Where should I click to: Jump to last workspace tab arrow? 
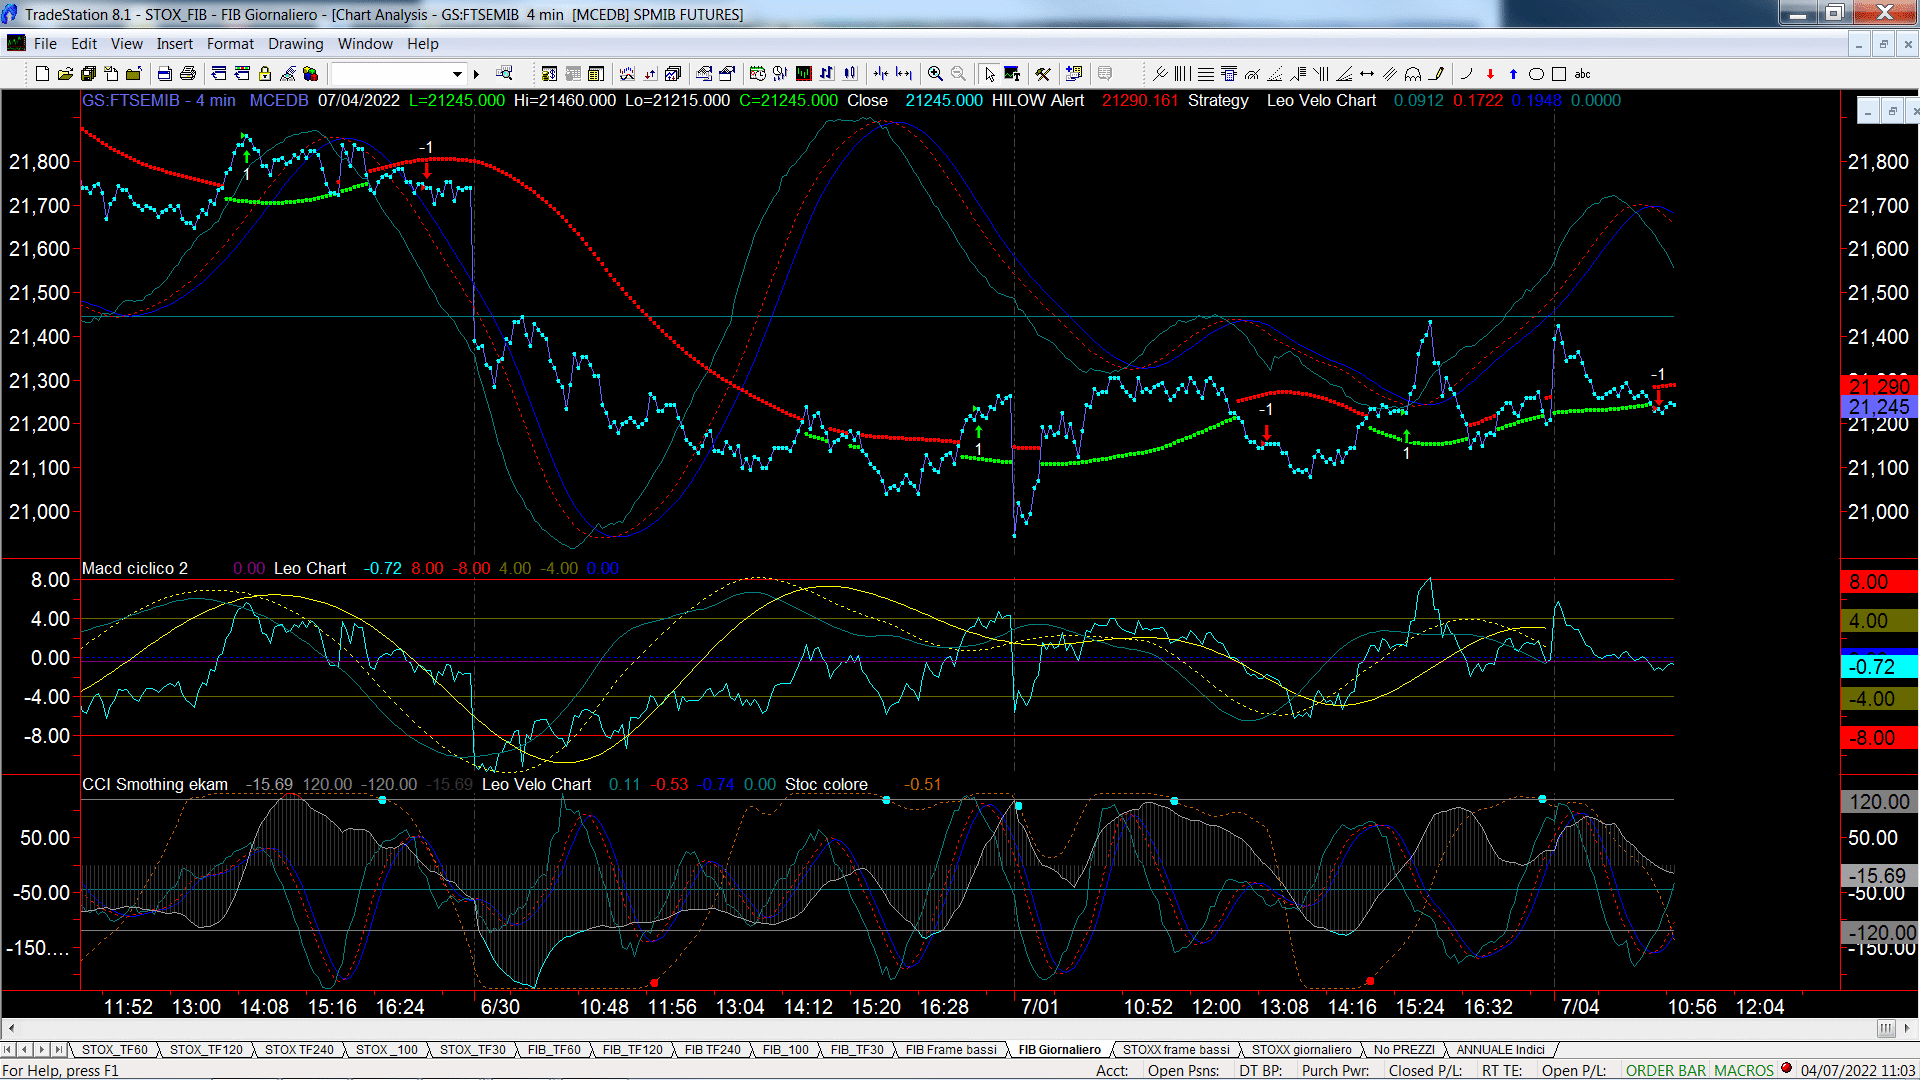point(58,1049)
